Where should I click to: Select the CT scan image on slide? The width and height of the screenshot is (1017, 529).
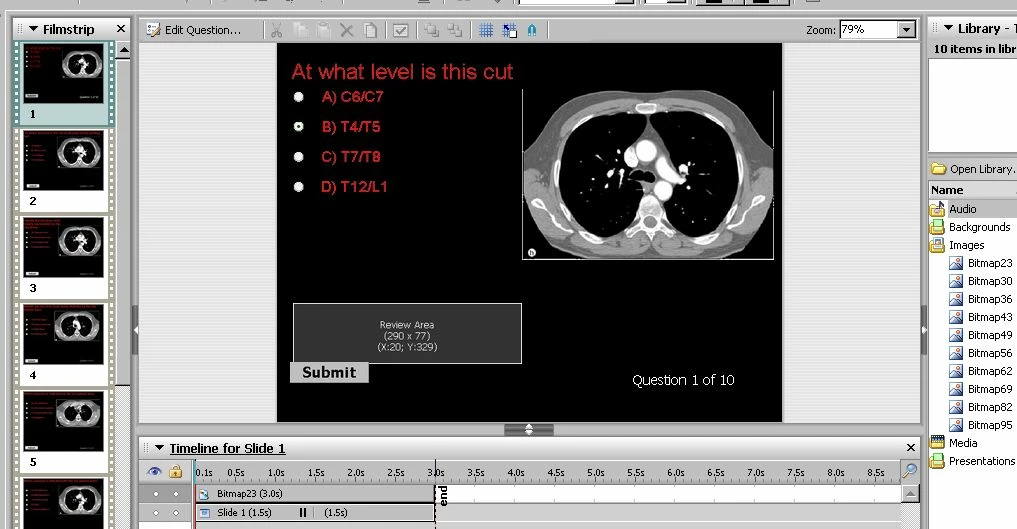[648, 174]
